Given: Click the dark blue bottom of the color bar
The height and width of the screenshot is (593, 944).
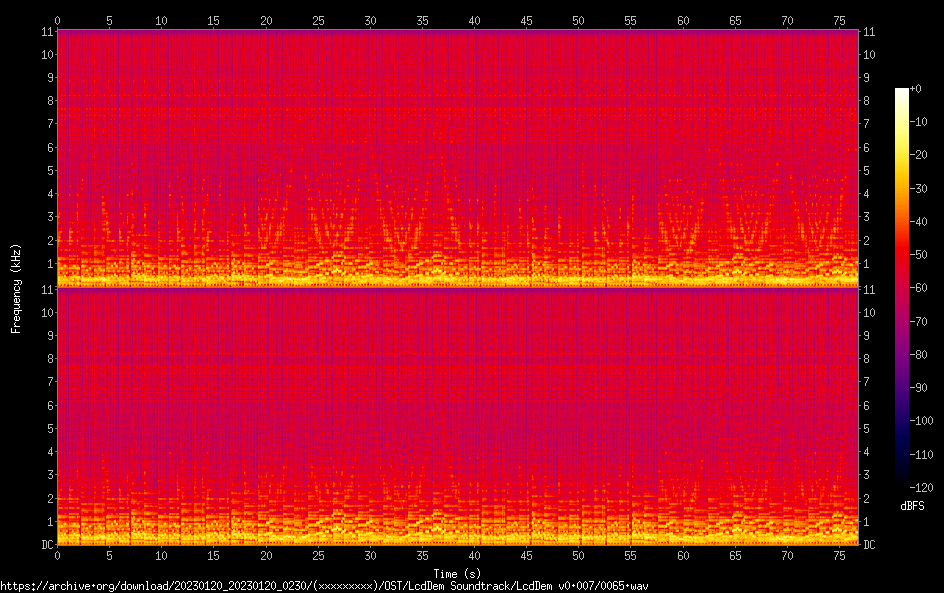Looking at the screenshot, I should (x=902, y=482).
